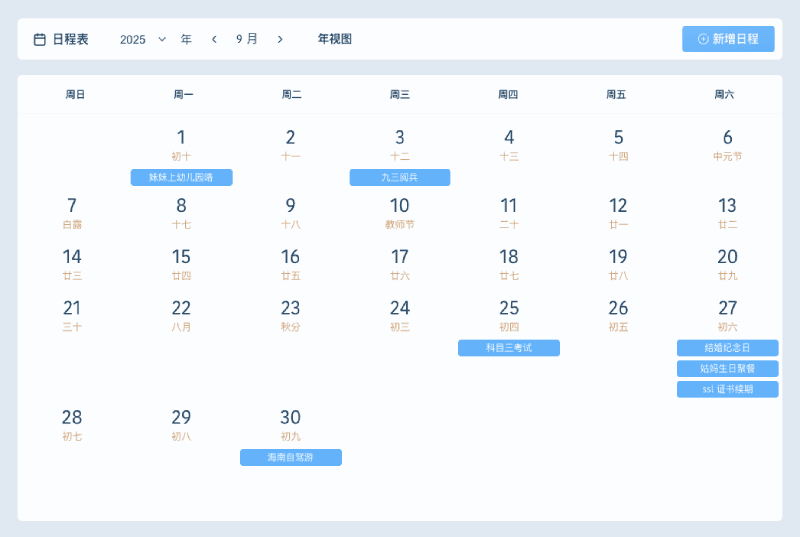Click the plus icon in 新增日程
This screenshot has height=537, width=800.
[703, 39]
